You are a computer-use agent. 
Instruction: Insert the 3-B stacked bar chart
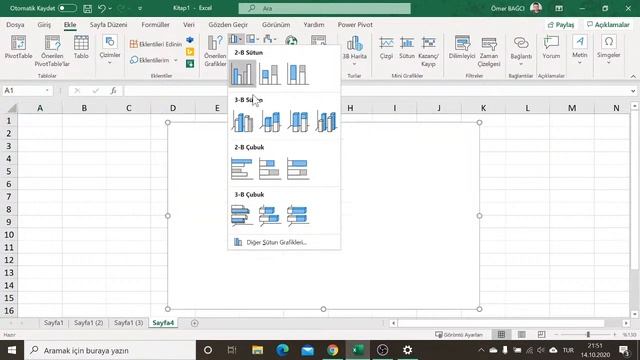pyautogui.click(x=270, y=215)
